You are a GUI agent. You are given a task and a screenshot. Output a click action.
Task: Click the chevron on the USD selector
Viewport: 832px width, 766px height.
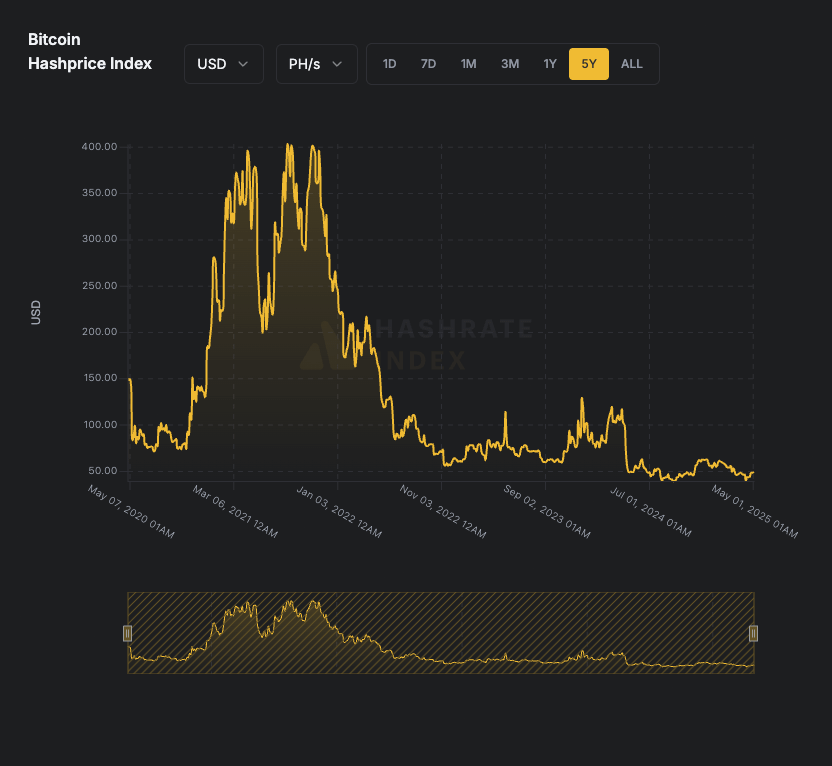click(245, 63)
